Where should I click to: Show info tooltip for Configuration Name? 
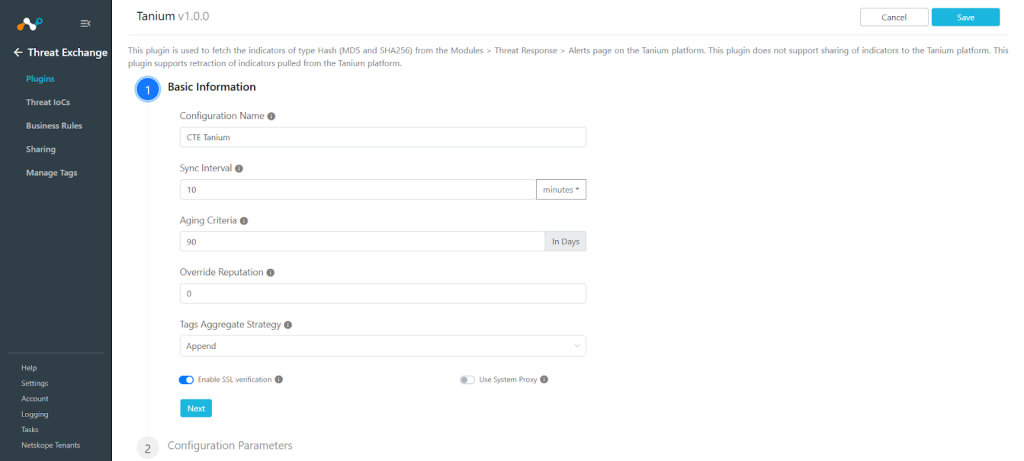click(x=271, y=116)
